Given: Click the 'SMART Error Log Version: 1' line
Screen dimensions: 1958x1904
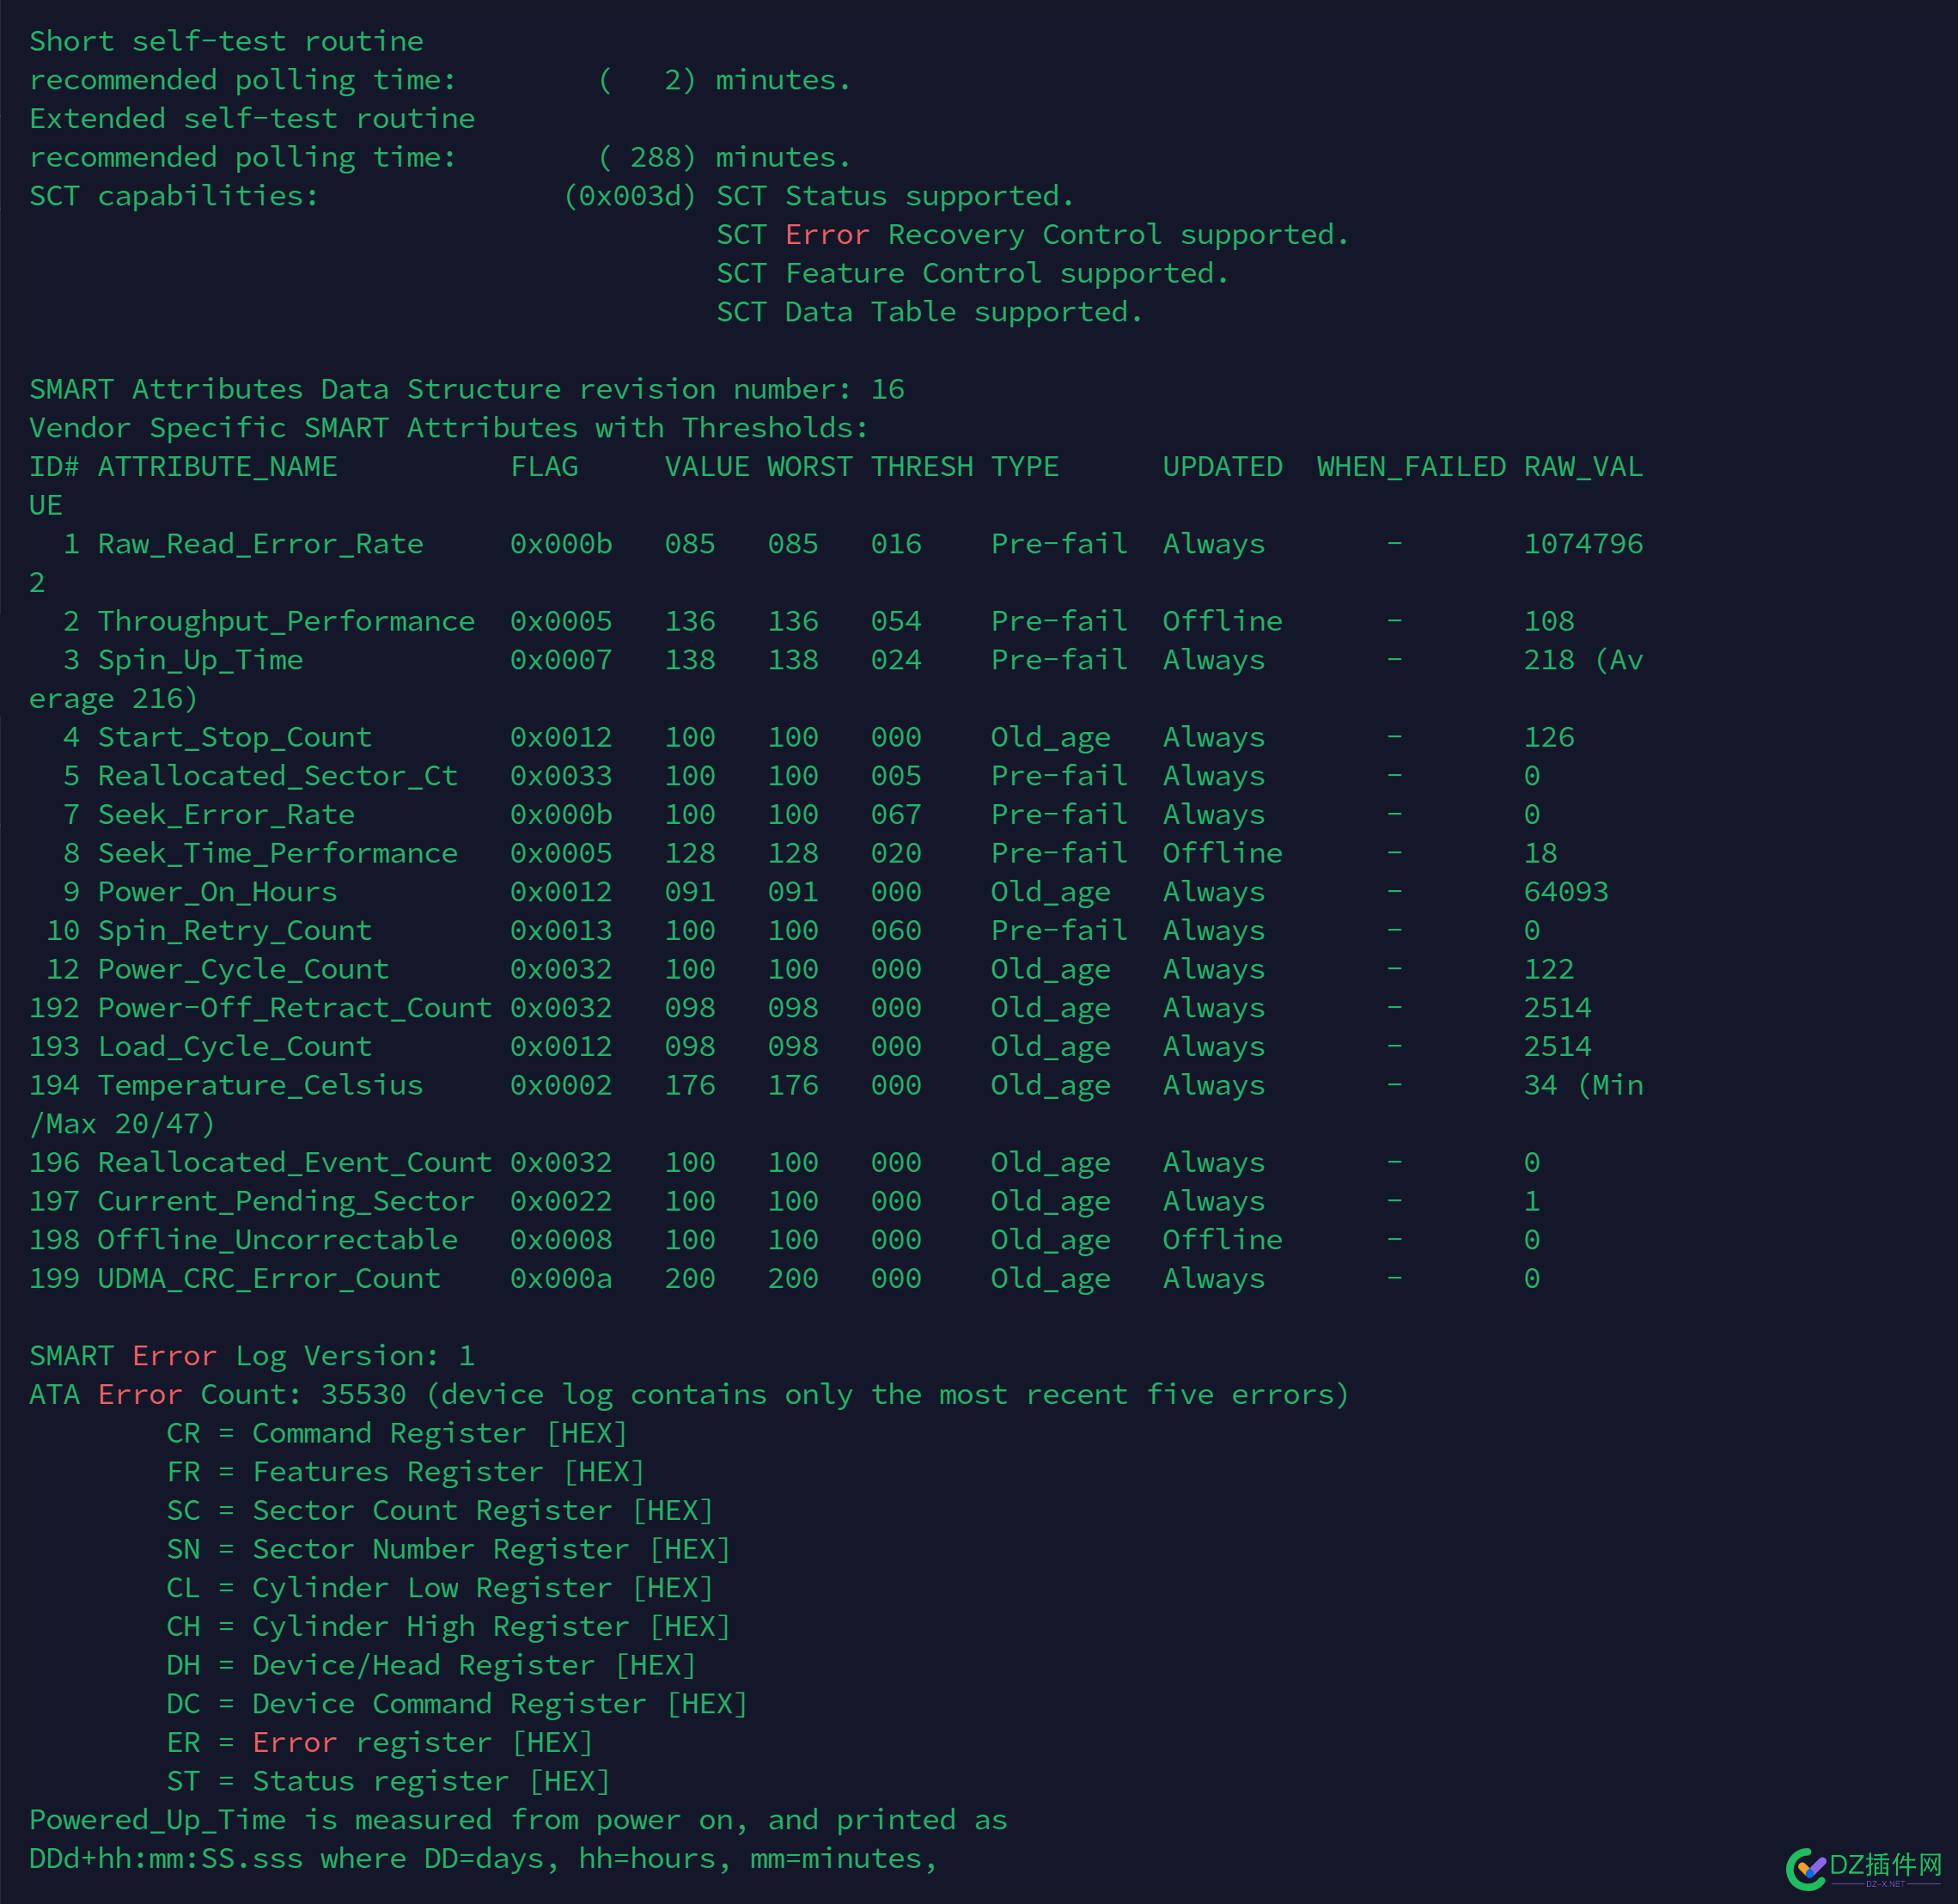Looking at the screenshot, I should tap(252, 1356).
